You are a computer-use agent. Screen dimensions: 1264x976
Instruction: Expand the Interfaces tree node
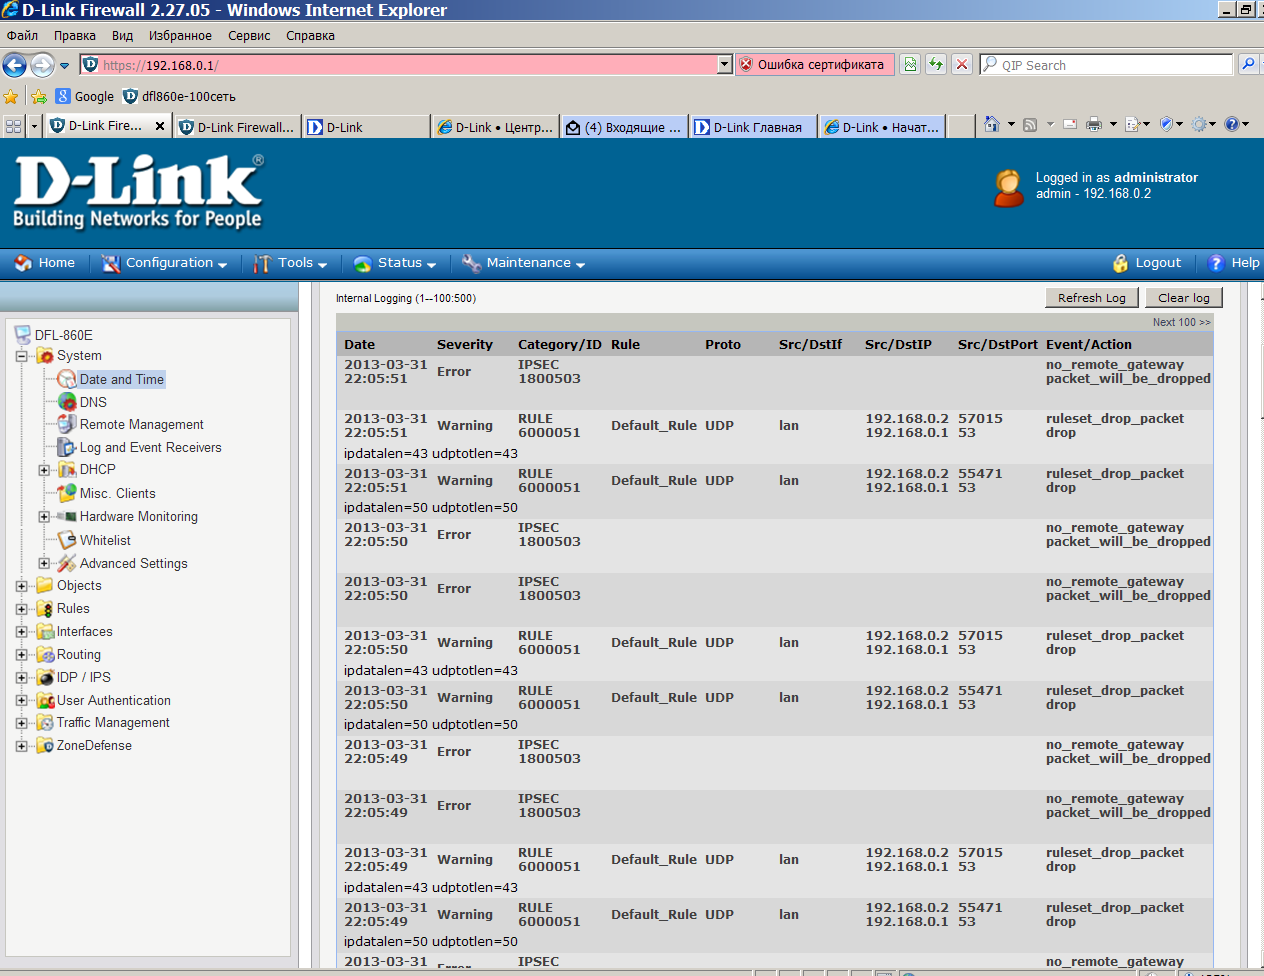pyautogui.click(x=21, y=632)
